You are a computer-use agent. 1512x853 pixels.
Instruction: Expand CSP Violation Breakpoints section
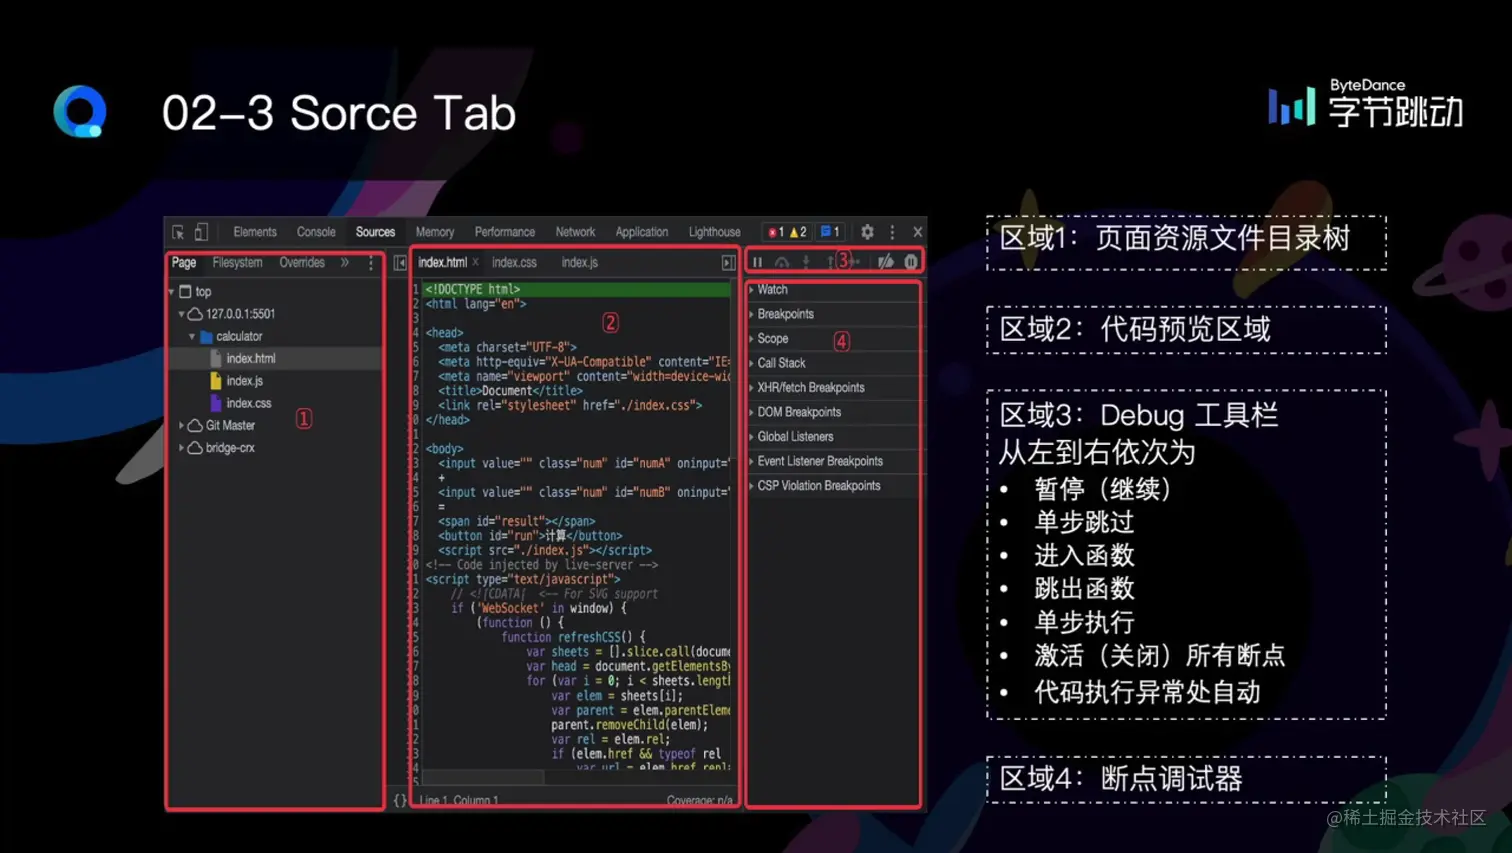pos(833,486)
